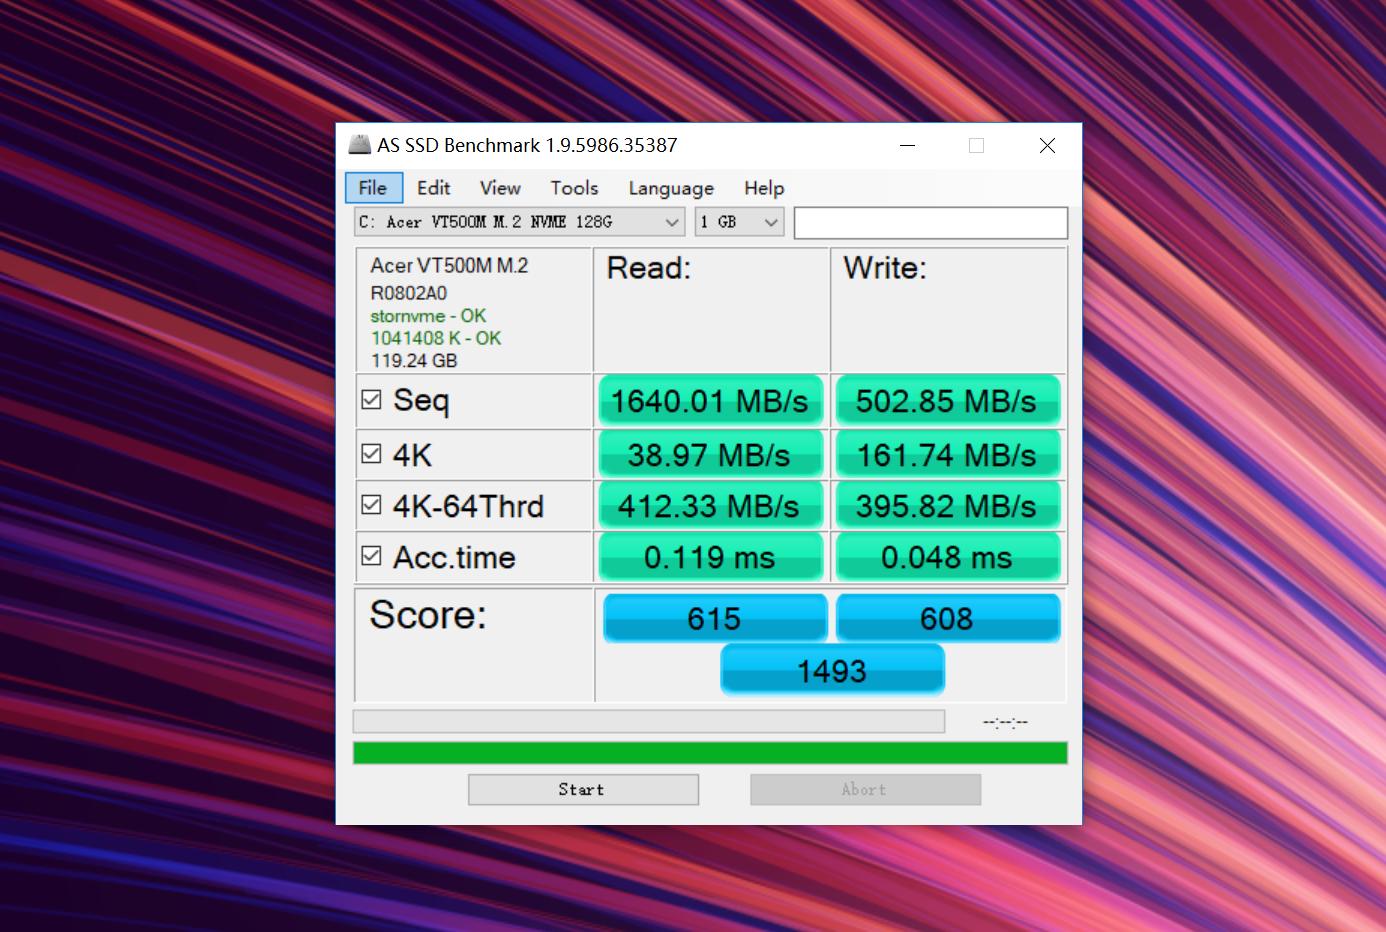Click the Acc.time test label
The image size is (1386, 932).
click(454, 557)
